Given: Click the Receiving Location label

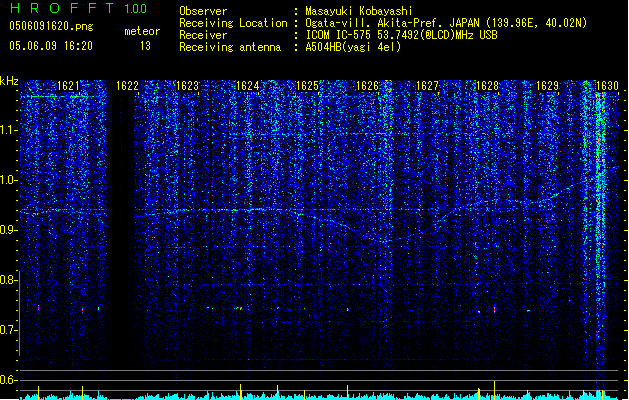Looking at the screenshot, I should [233, 23].
